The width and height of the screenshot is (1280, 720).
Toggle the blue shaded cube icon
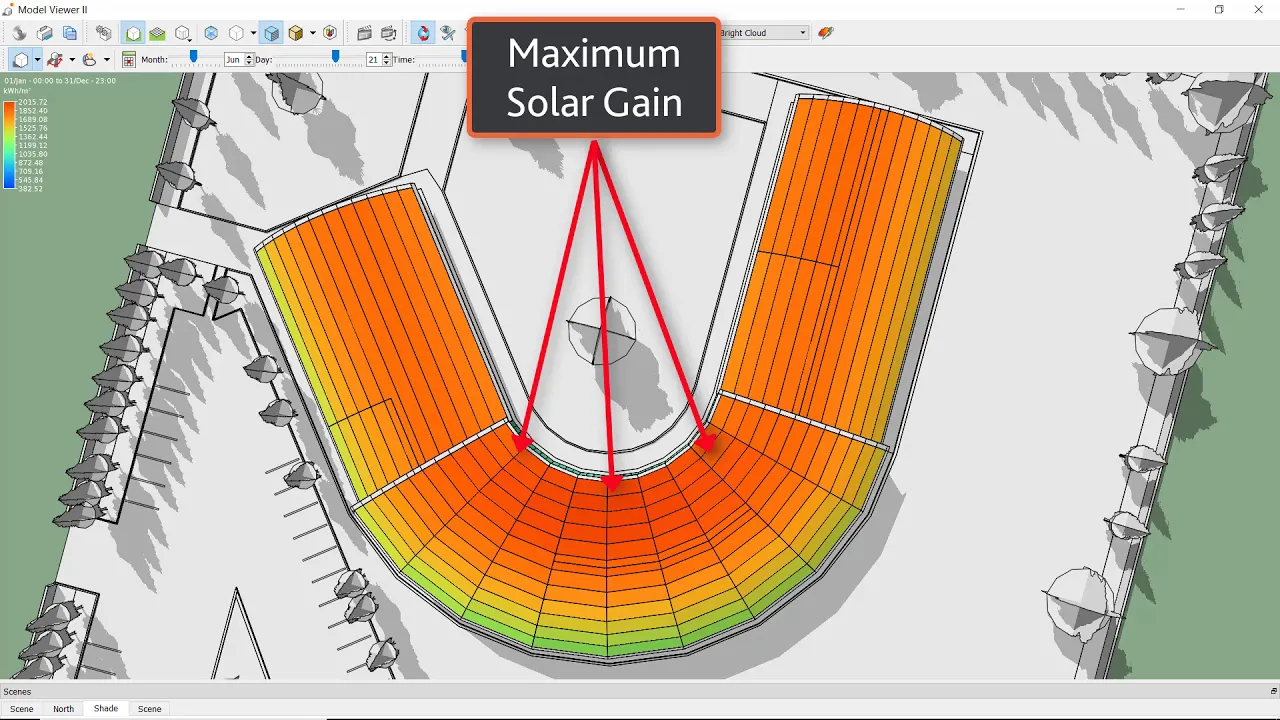(x=271, y=33)
